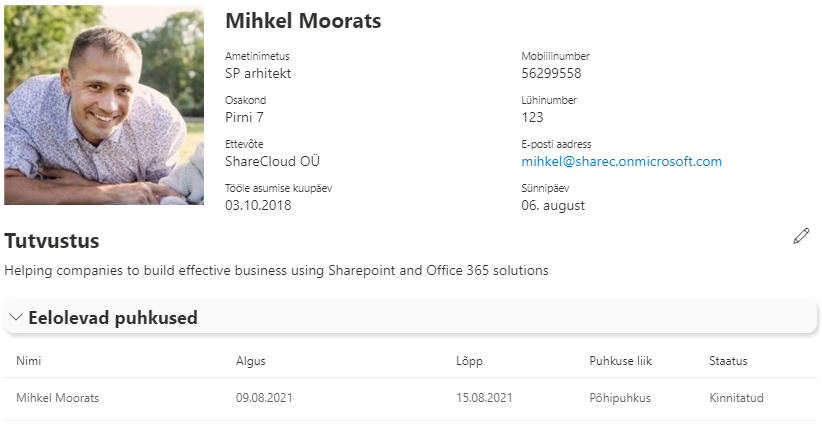
Task: Sort by the Algus column header
Action: click(250, 361)
